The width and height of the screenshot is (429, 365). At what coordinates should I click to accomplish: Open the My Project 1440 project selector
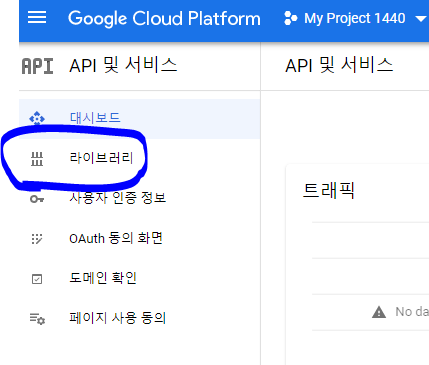(x=355, y=18)
